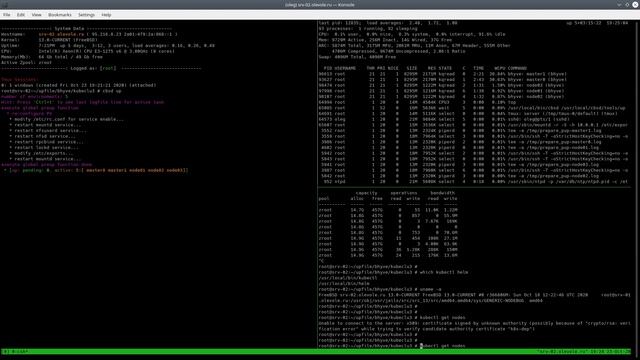
Task: Click the 'System Data' header line
Action: tap(87, 29)
